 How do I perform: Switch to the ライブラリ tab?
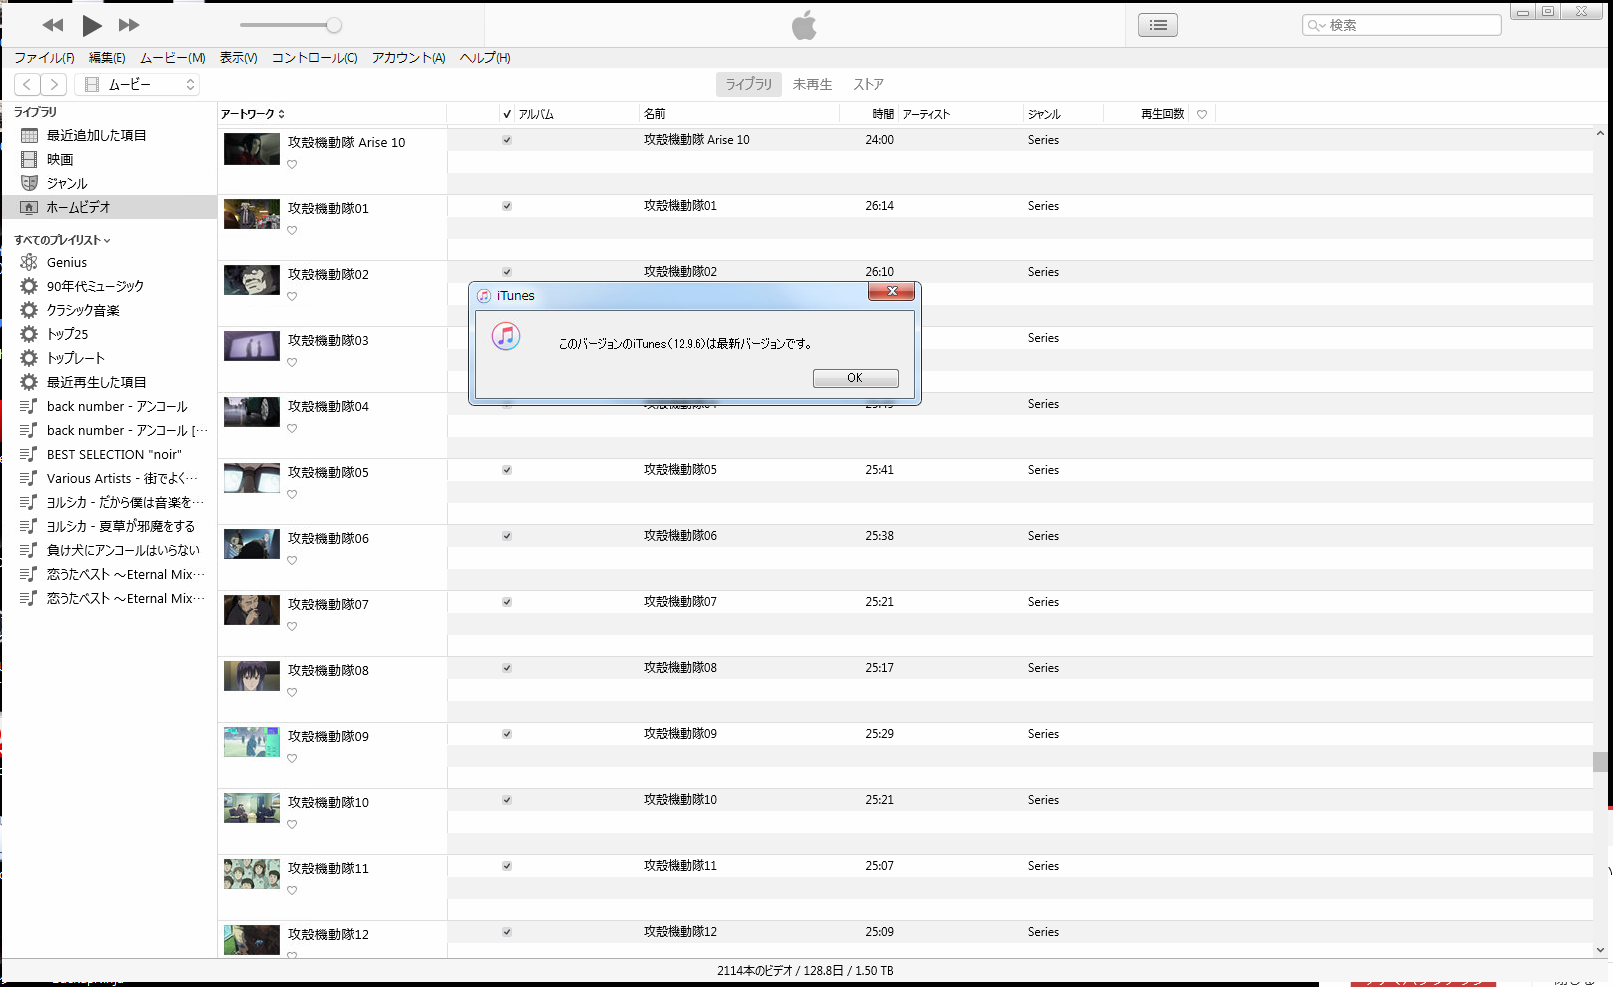click(x=749, y=85)
